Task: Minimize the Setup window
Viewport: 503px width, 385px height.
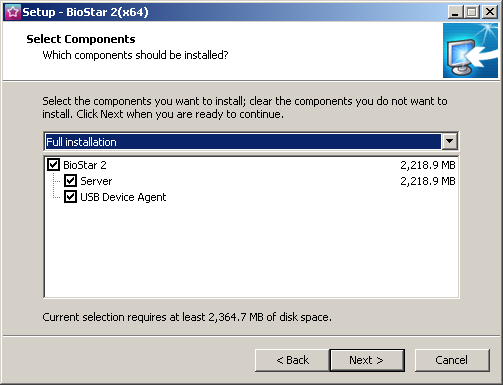Action: [455, 12]
